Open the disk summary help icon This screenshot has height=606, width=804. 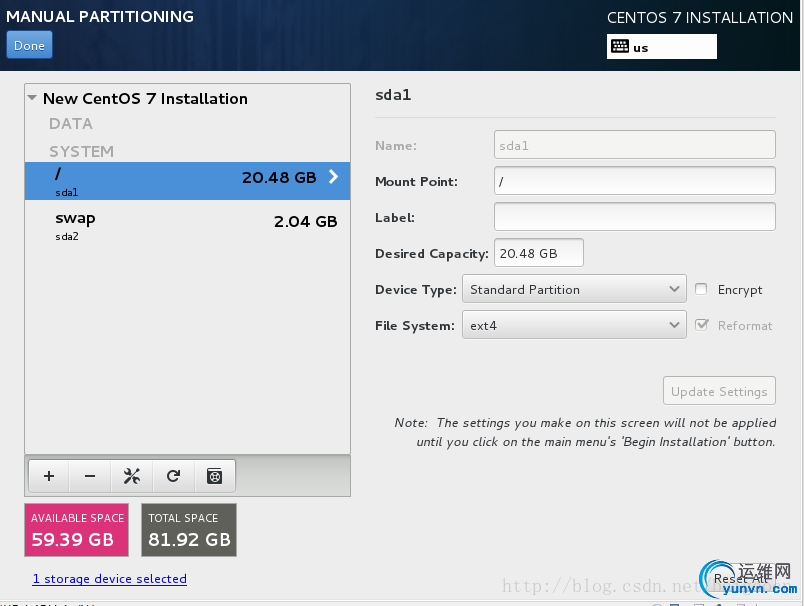[215, 476]
